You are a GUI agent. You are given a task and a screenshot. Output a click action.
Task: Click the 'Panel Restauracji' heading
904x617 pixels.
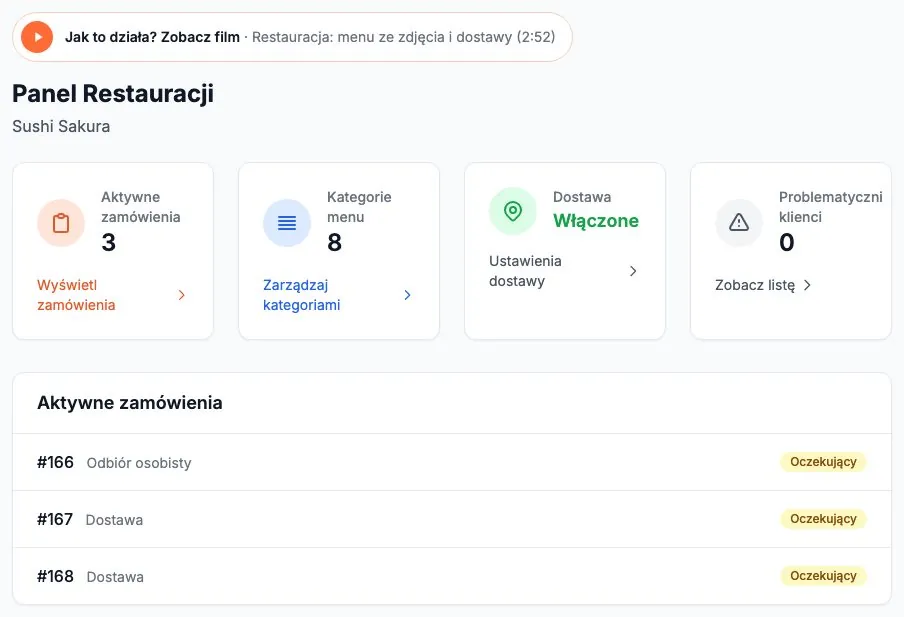pyautogui.click(x=113, y=93)
